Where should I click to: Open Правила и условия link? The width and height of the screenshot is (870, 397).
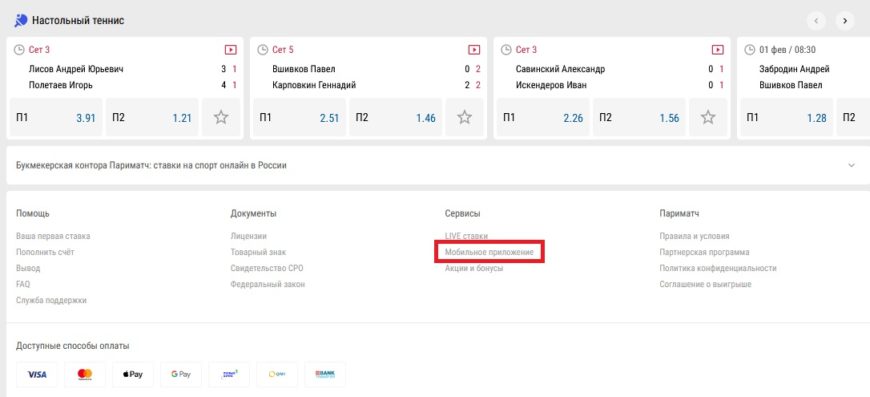point(695,236)
